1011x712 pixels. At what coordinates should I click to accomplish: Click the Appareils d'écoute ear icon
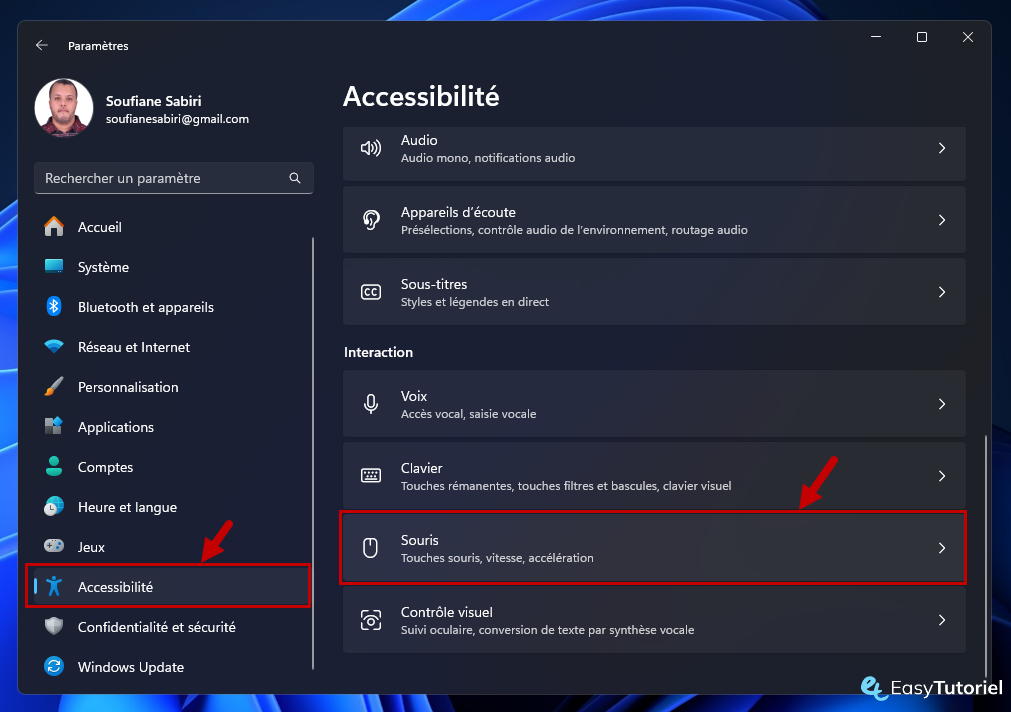(x=371, y=220)
